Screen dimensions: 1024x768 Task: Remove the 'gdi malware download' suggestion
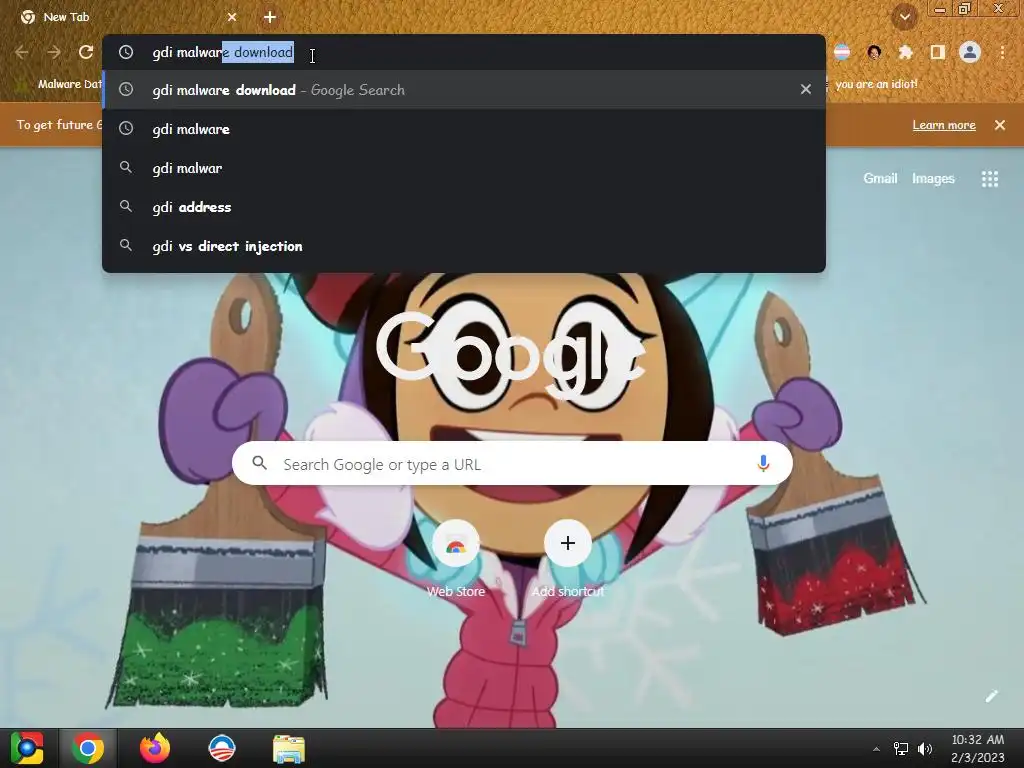click(805, 89)
